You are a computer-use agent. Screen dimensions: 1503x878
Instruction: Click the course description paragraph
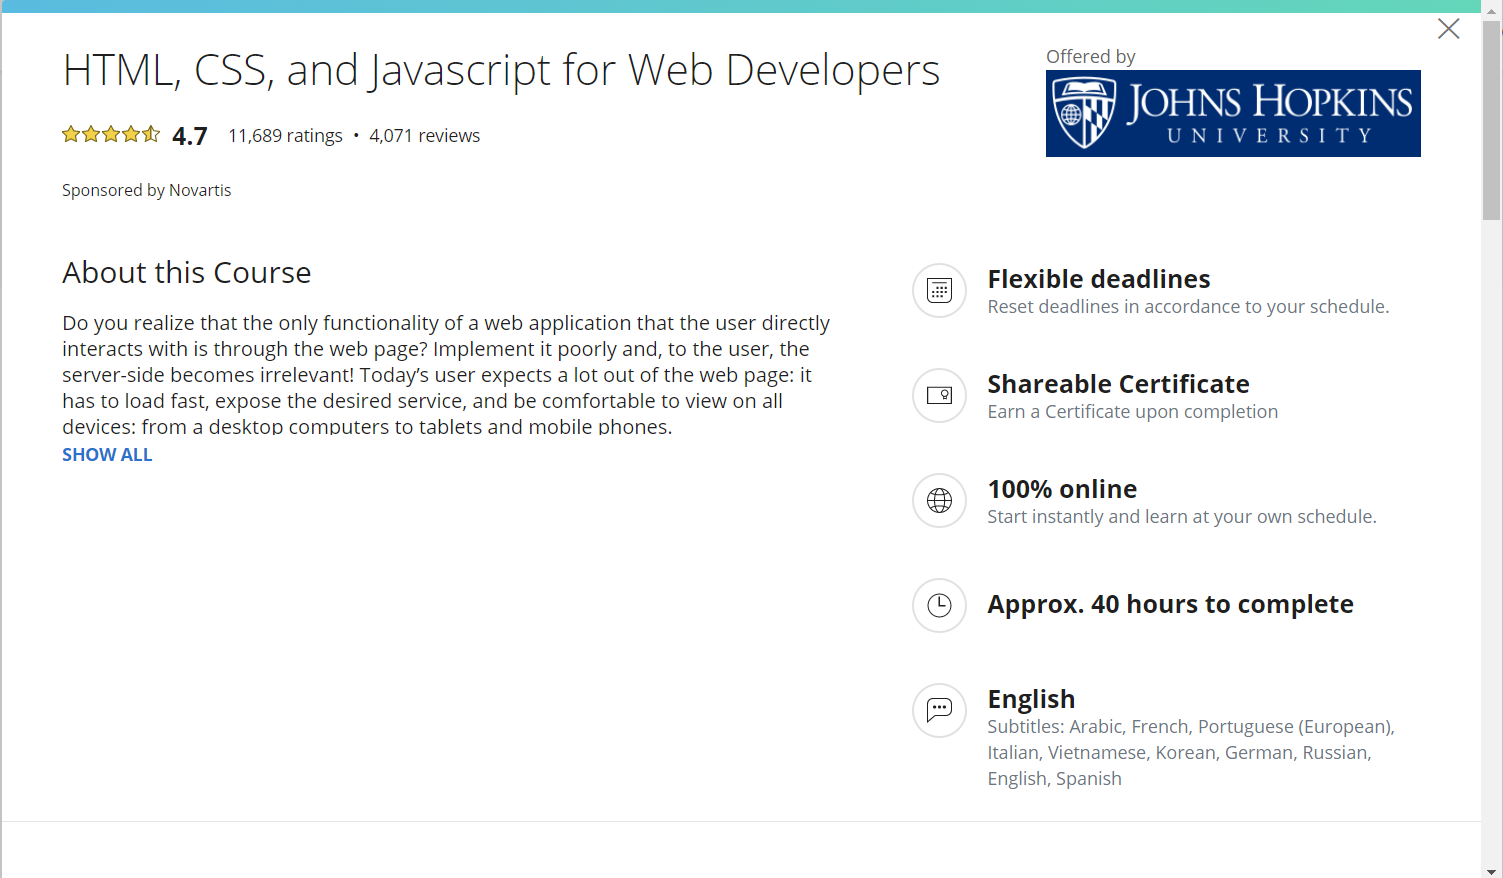[446, 375]
